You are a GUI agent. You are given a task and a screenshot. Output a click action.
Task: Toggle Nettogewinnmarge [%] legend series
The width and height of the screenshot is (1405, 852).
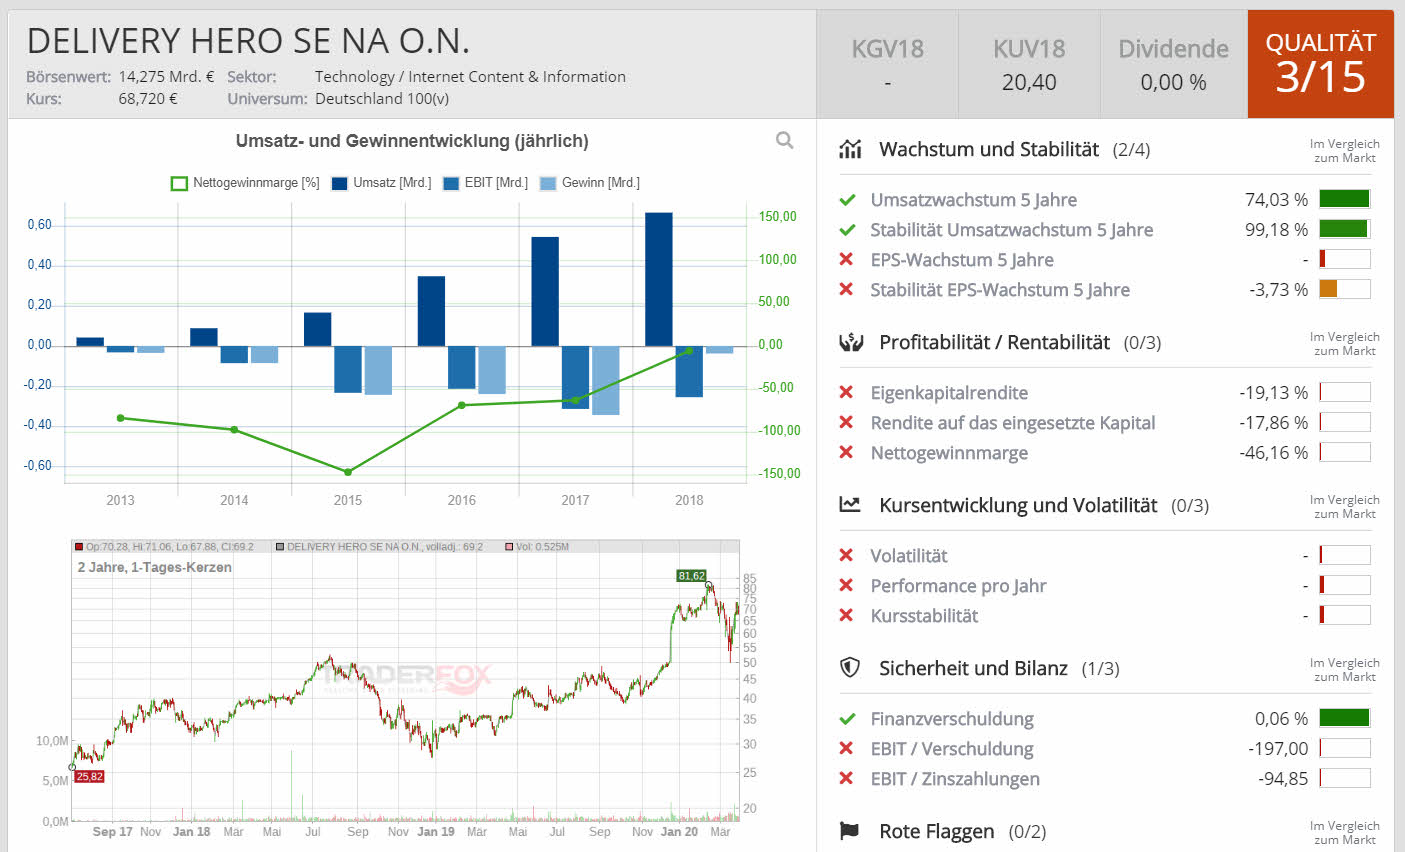245,183
